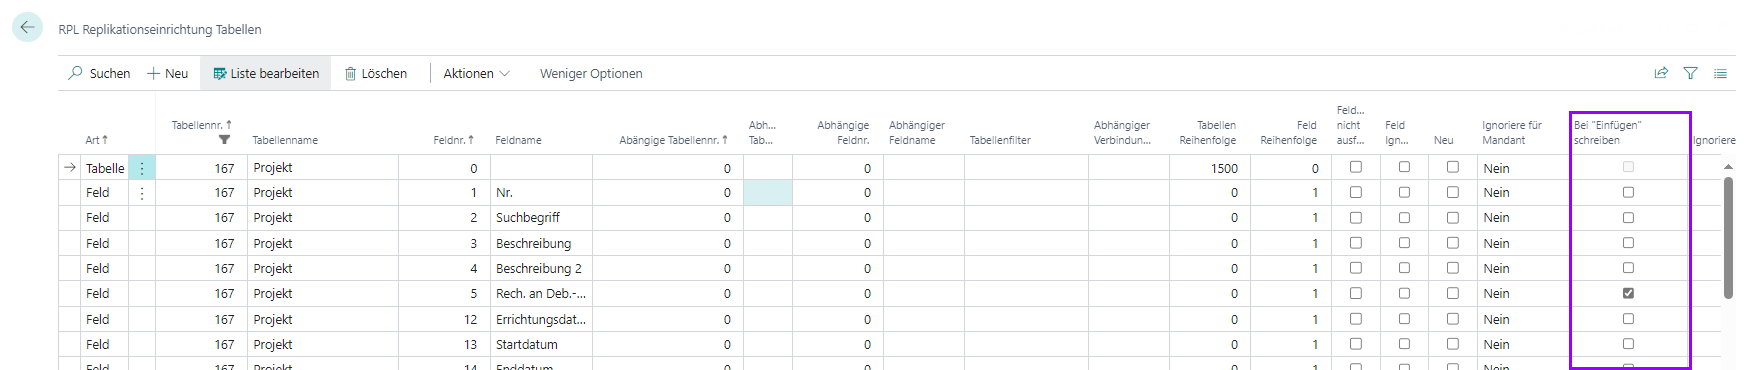1759x370 pixels.
Task: Check Bei Einfügen schreiben for Suchbegriff row
Action: [x=1628, y=217]
